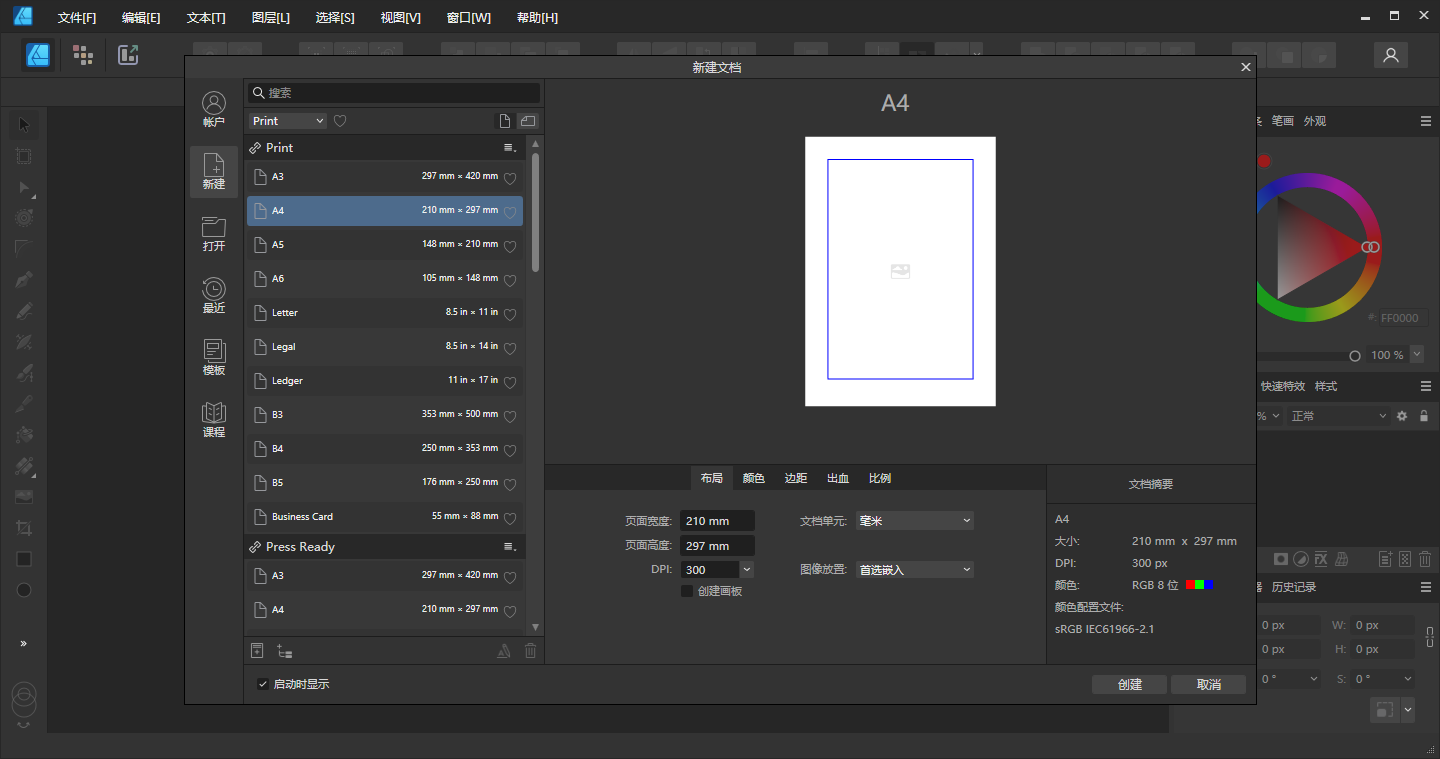Open Press Ready category options menu icon
This screenshot has height=759, width=1440.
[x=510, y=547]
